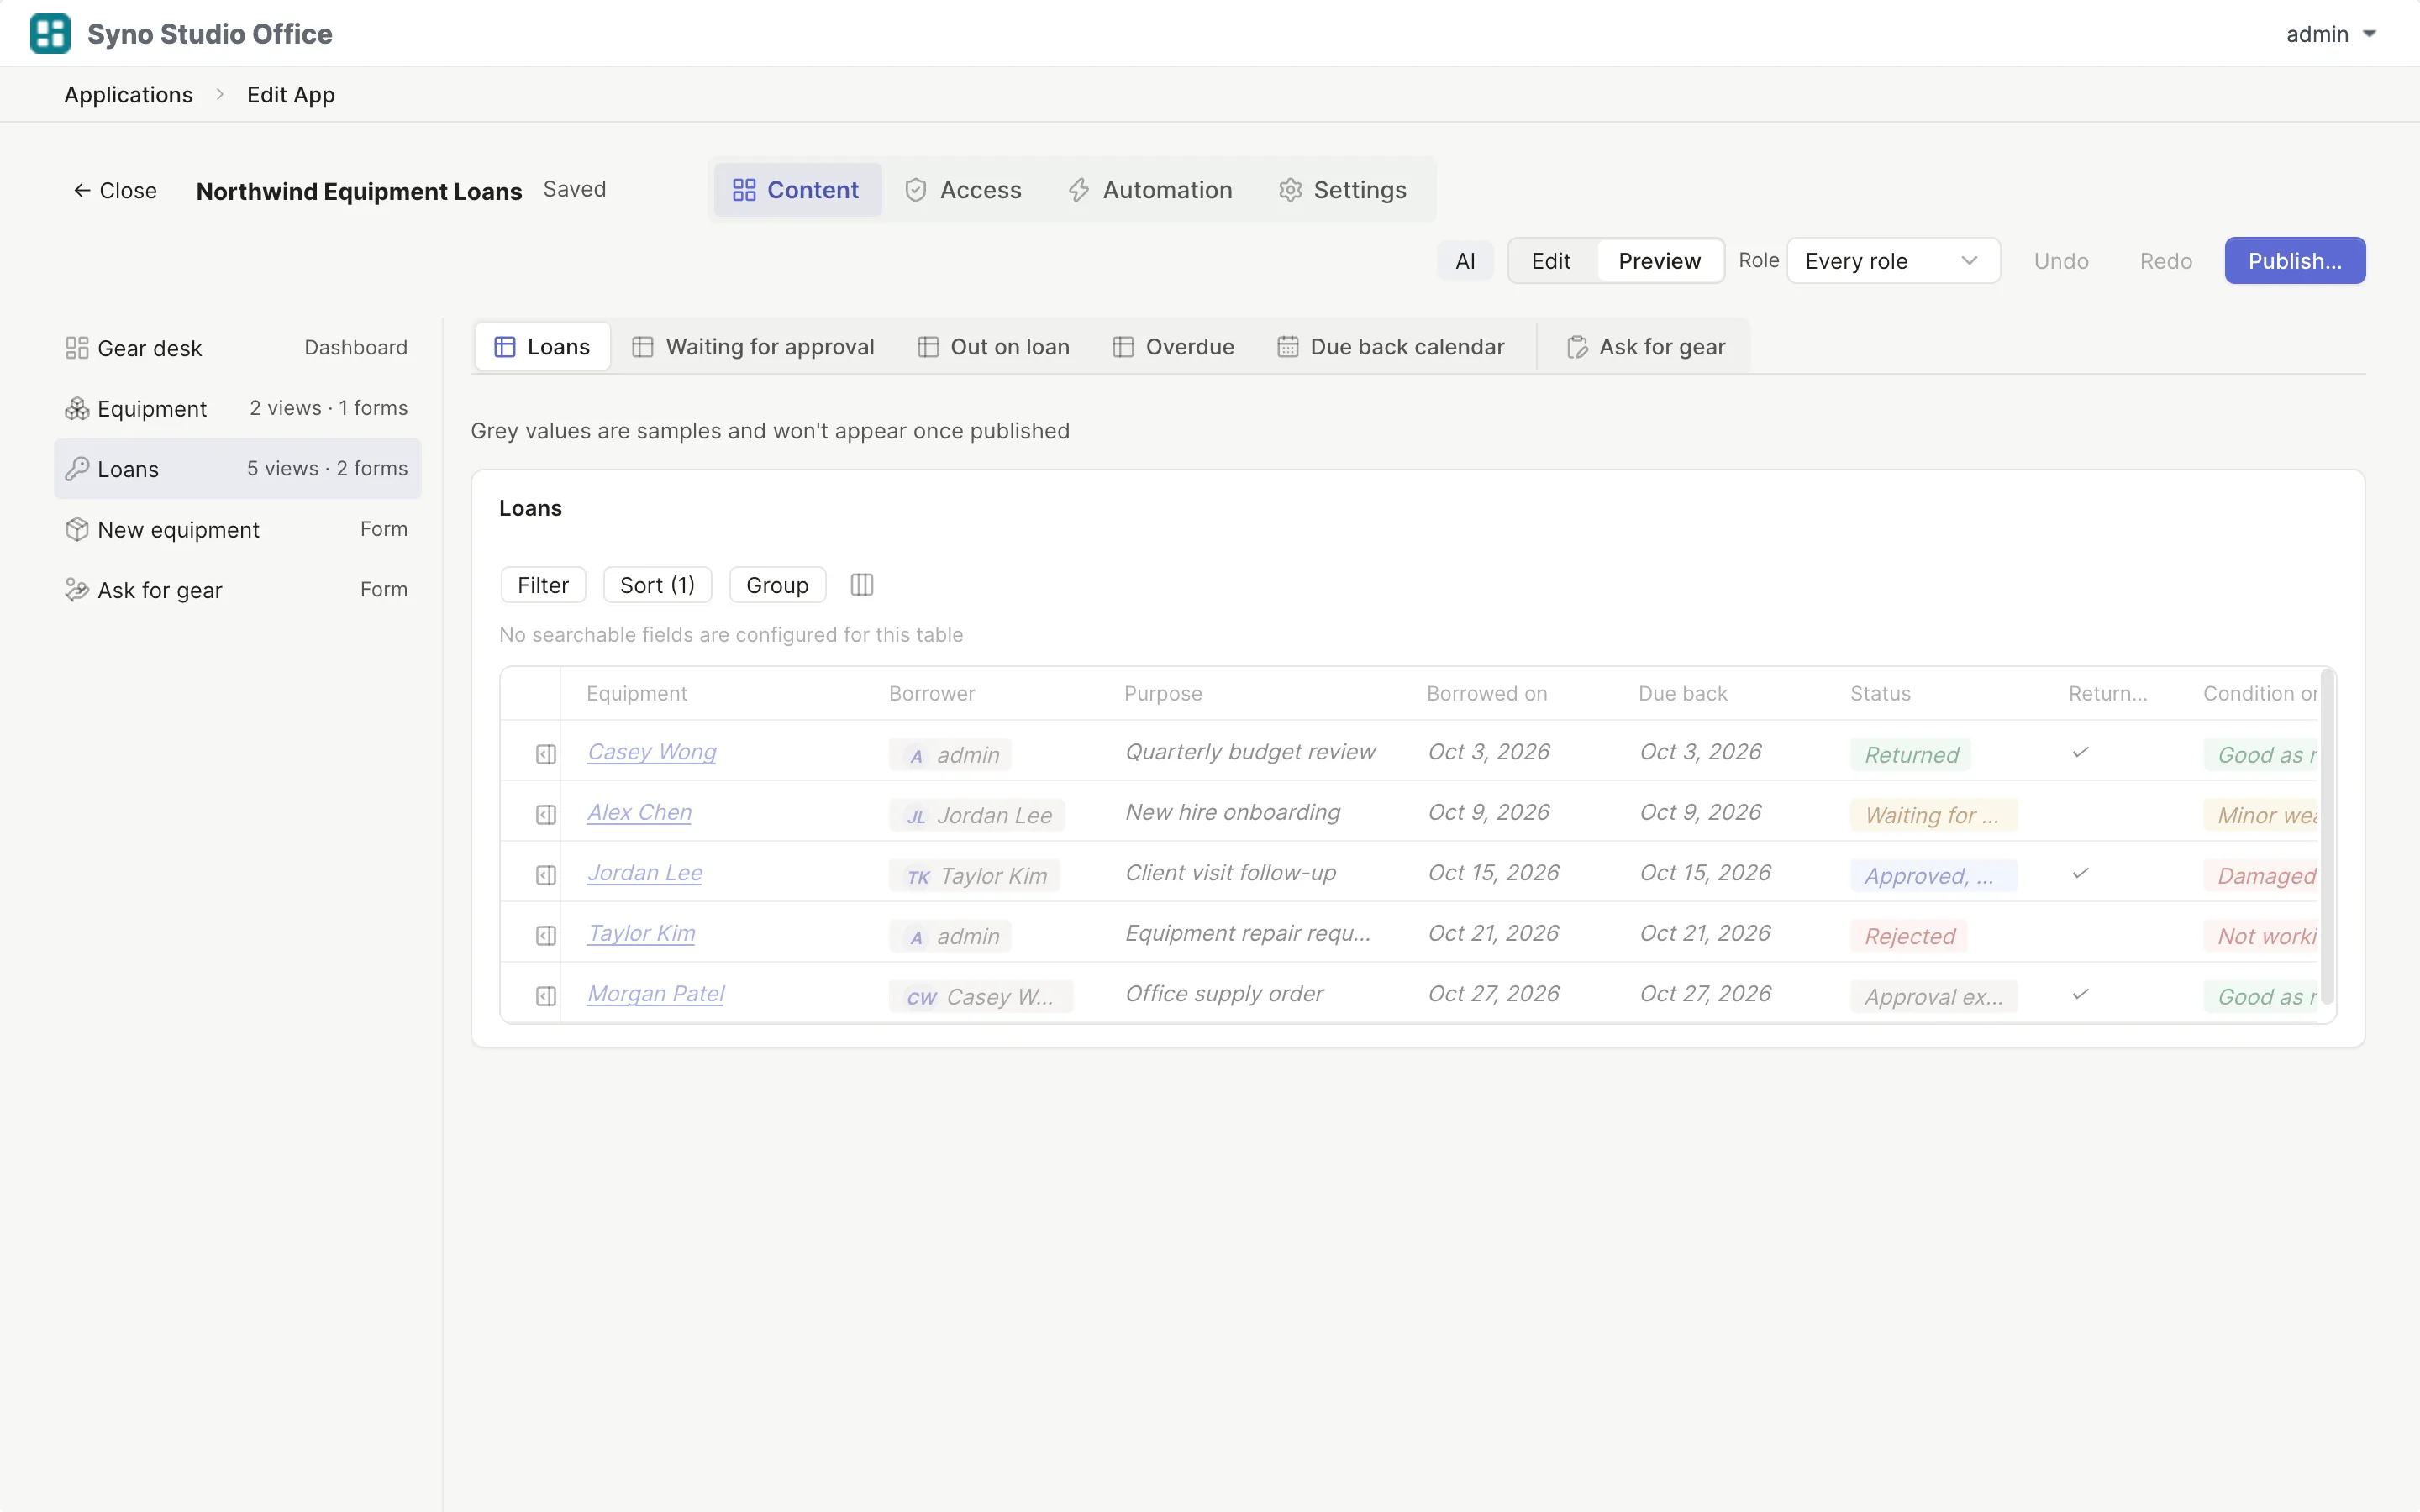Screen dimensions: 2420x1512
Task: Click the Loans key icon in sidebar
Action: pos(77,469)
